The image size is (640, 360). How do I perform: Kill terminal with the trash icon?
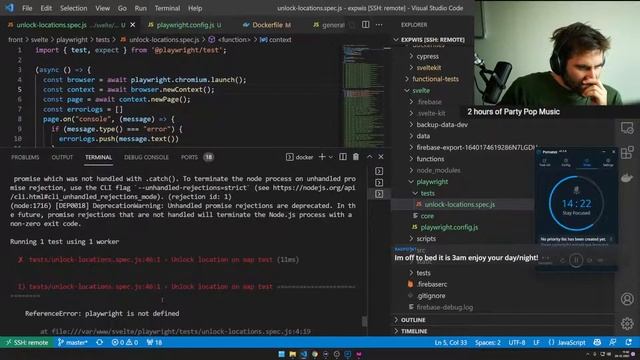(356, 157)
